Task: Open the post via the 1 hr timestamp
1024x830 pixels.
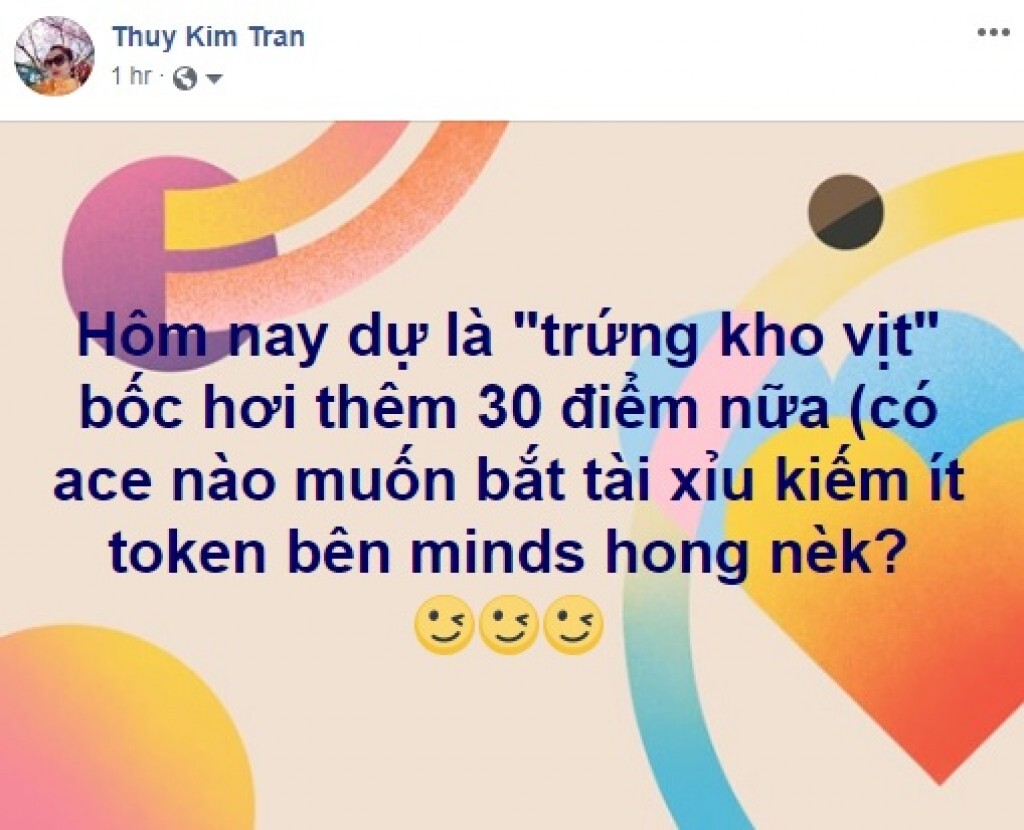Action: (x=131, y=76)
